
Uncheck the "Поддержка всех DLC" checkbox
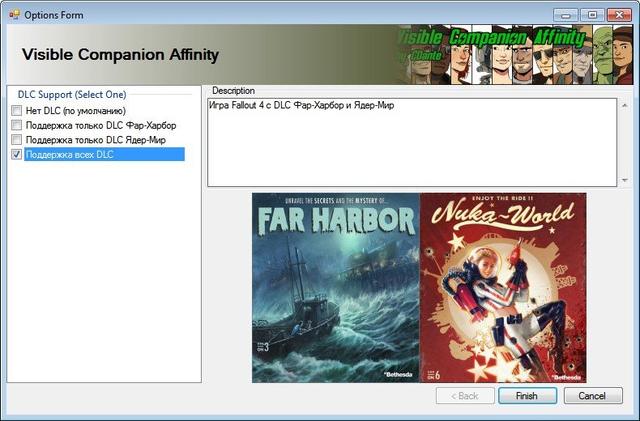tap(16, 154)
